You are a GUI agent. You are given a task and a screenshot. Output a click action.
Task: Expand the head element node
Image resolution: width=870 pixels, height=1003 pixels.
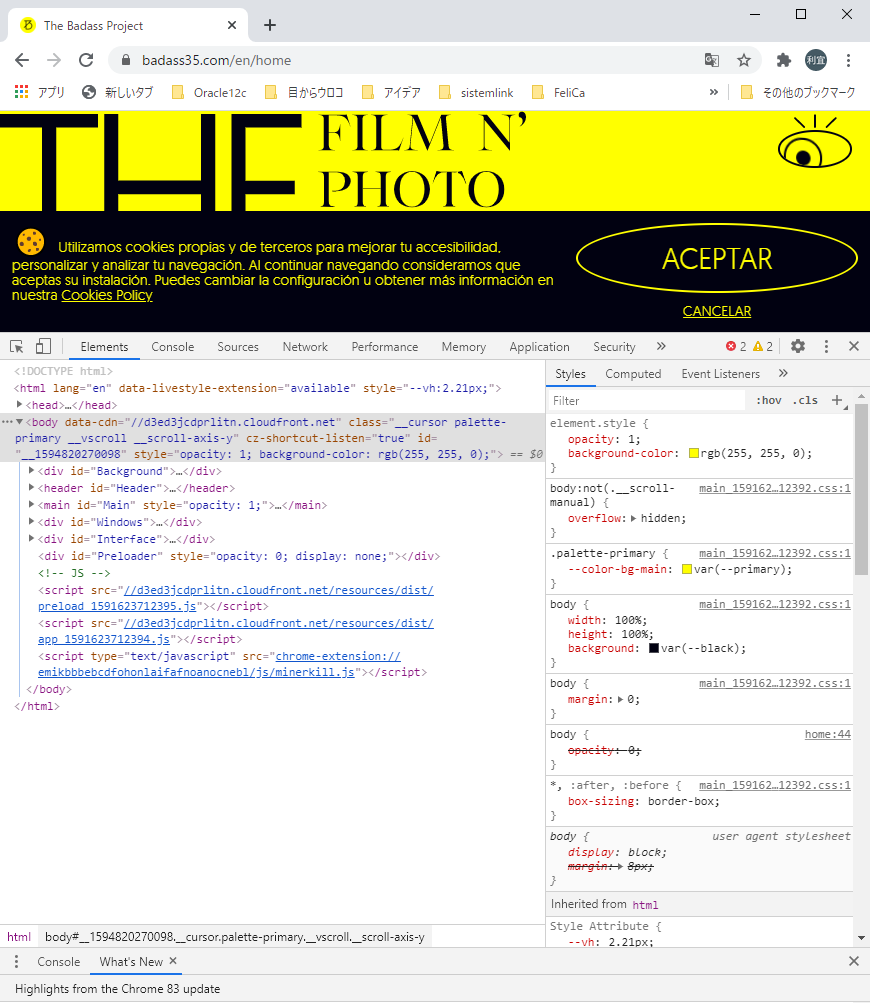[x=19, y=404]
